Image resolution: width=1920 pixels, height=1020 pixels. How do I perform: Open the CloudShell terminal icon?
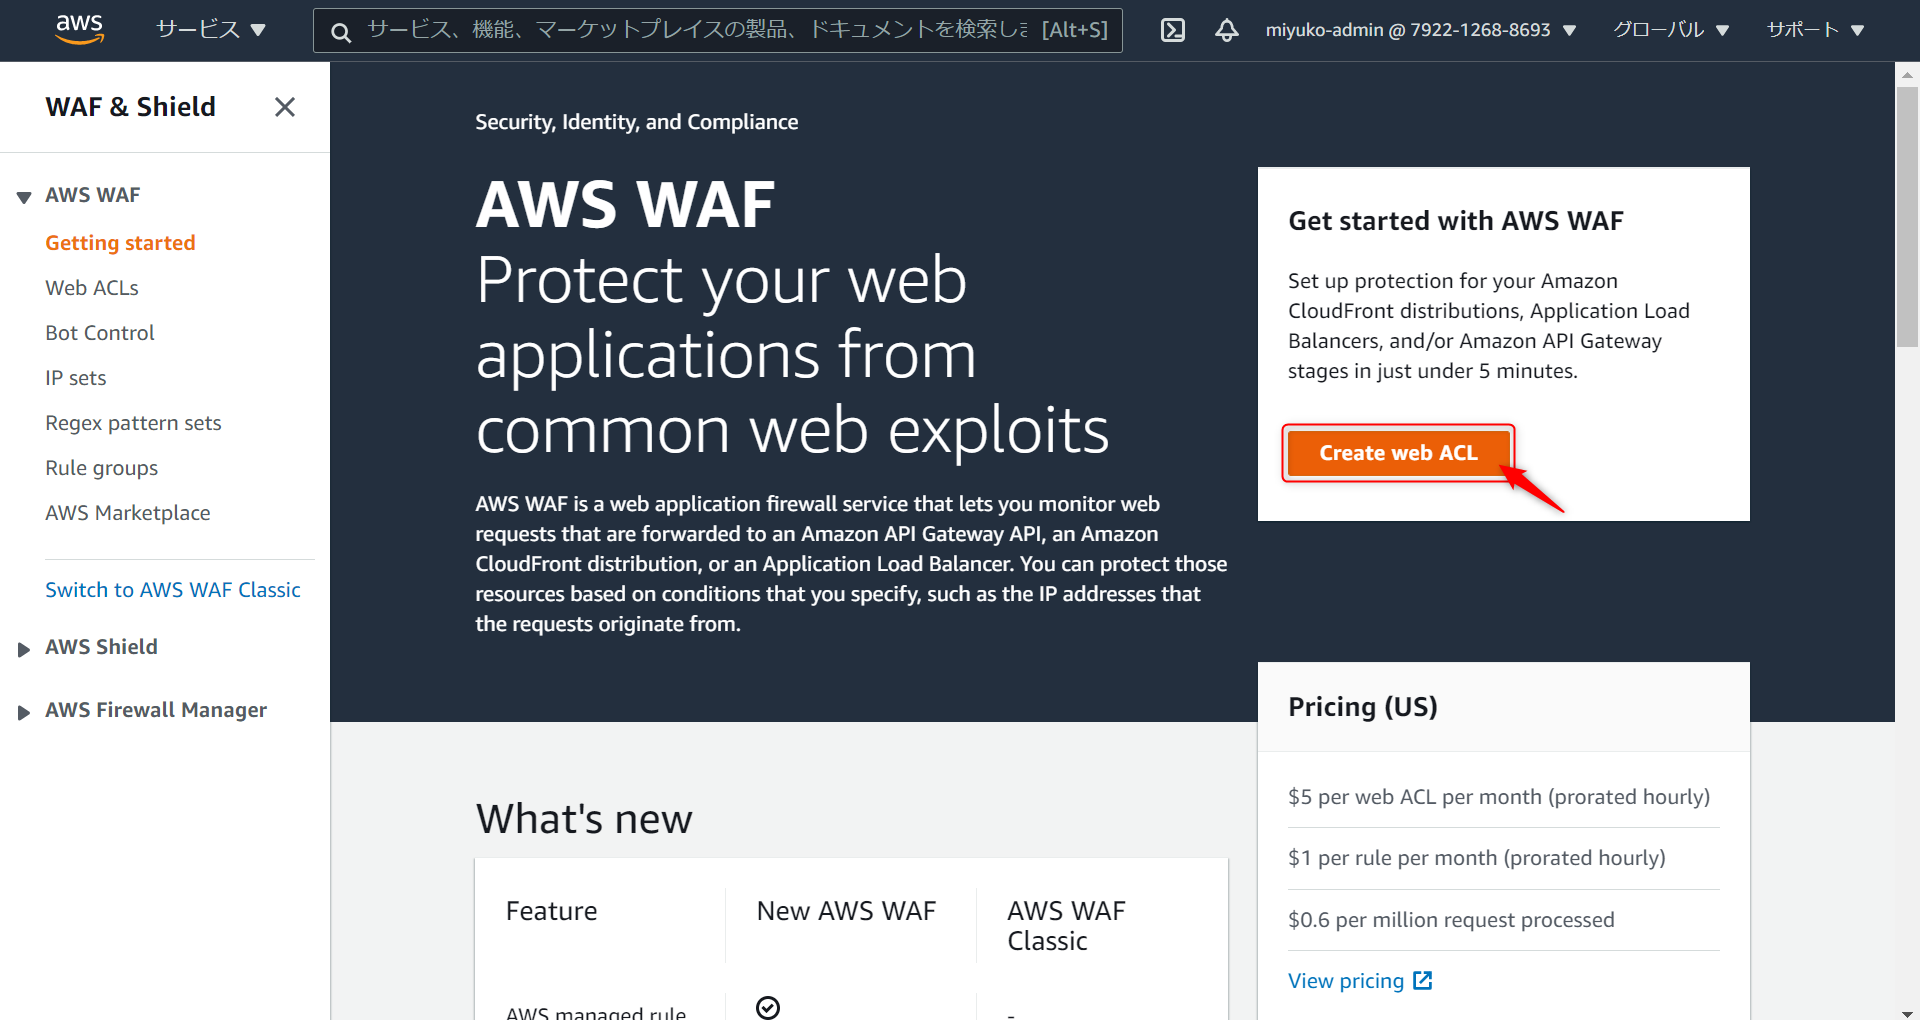(1172, 30)
